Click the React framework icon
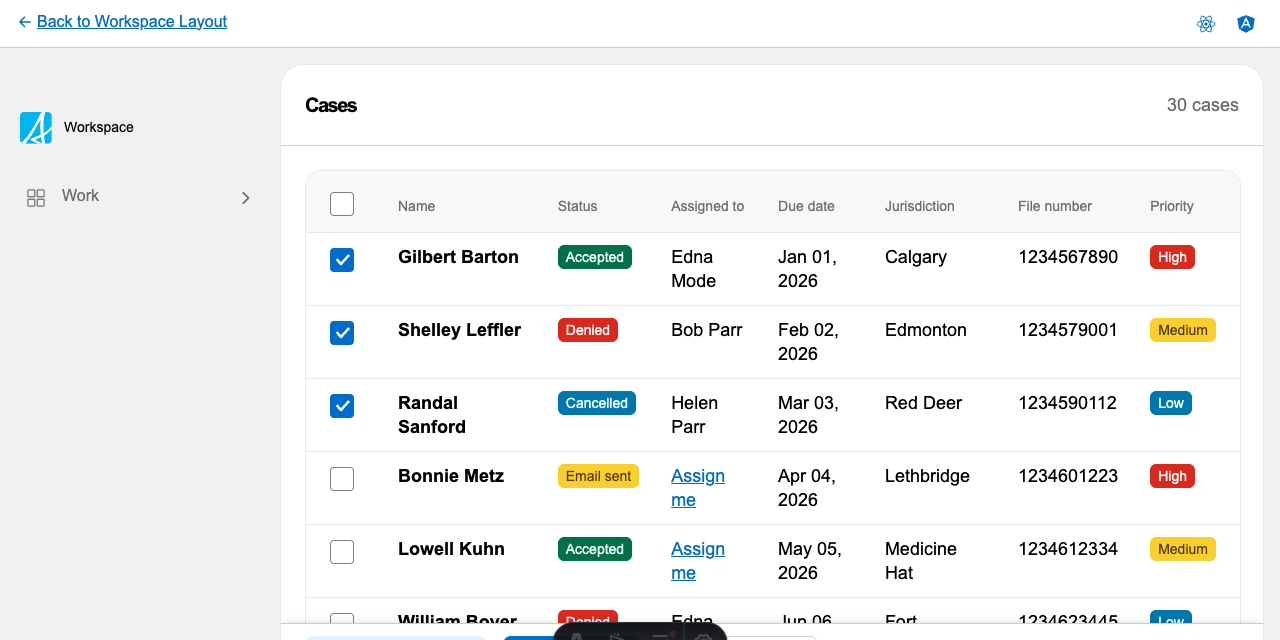 tap(1206, 24)
